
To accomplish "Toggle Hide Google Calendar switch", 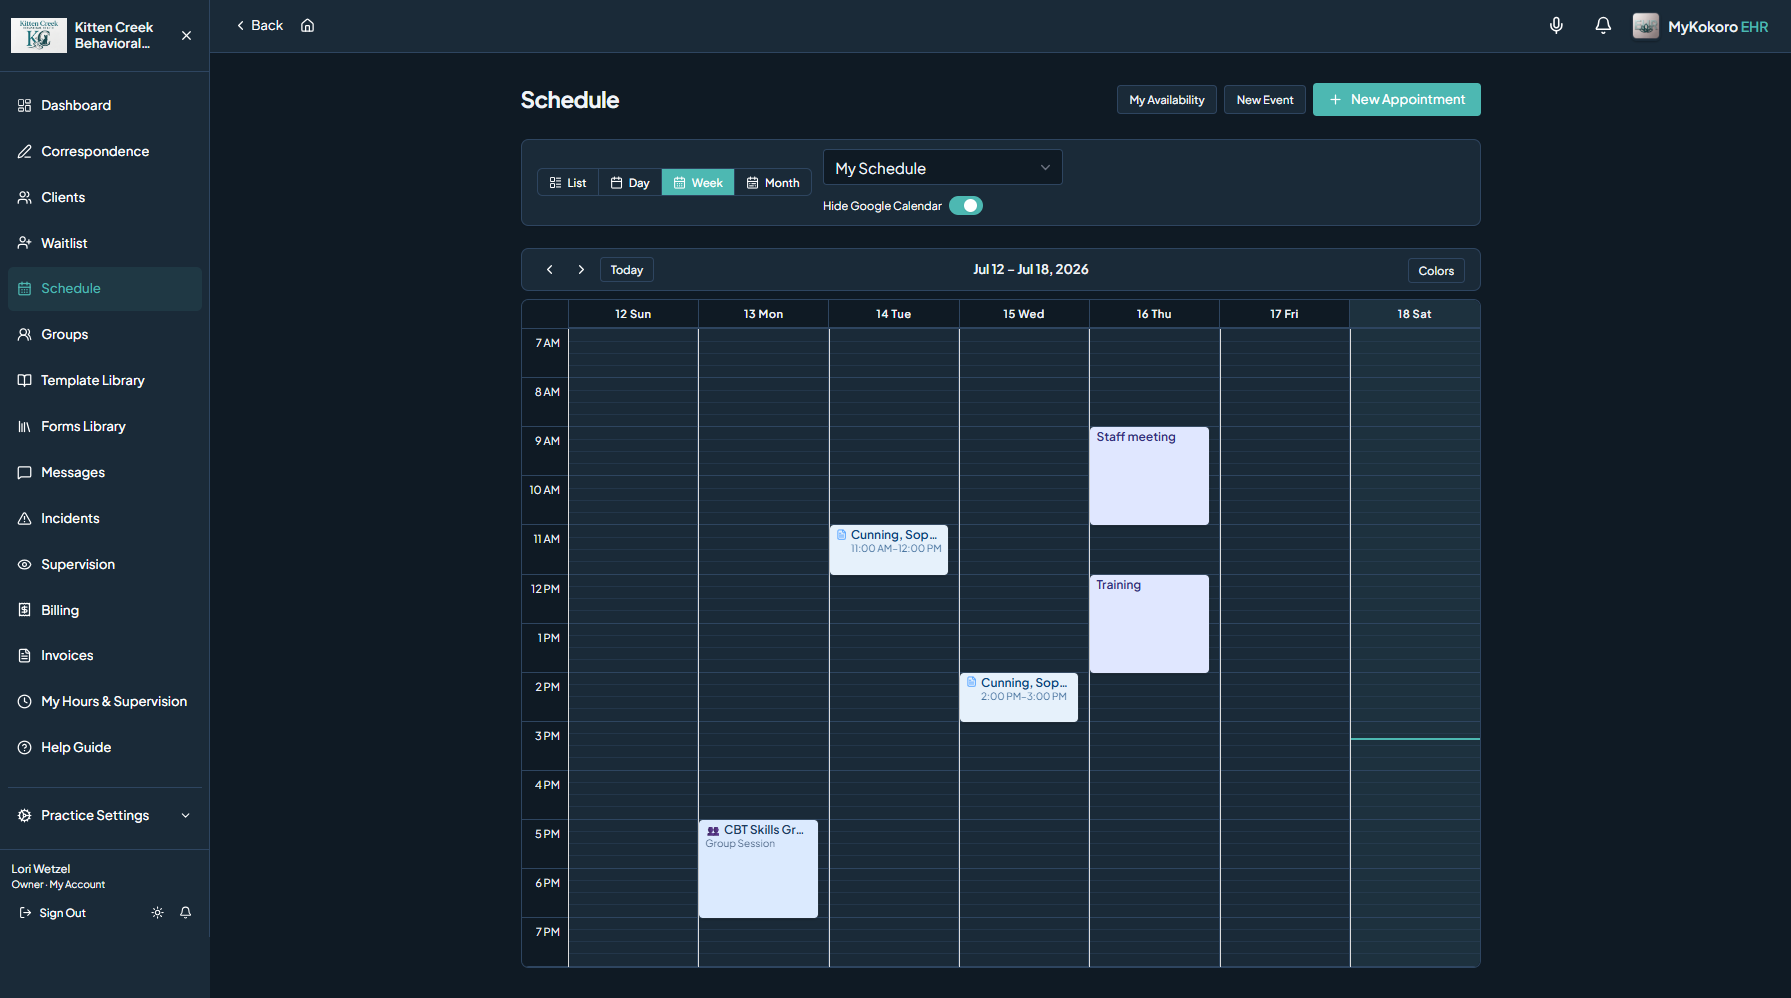I will pyautogui.click(x=966, y=206).
